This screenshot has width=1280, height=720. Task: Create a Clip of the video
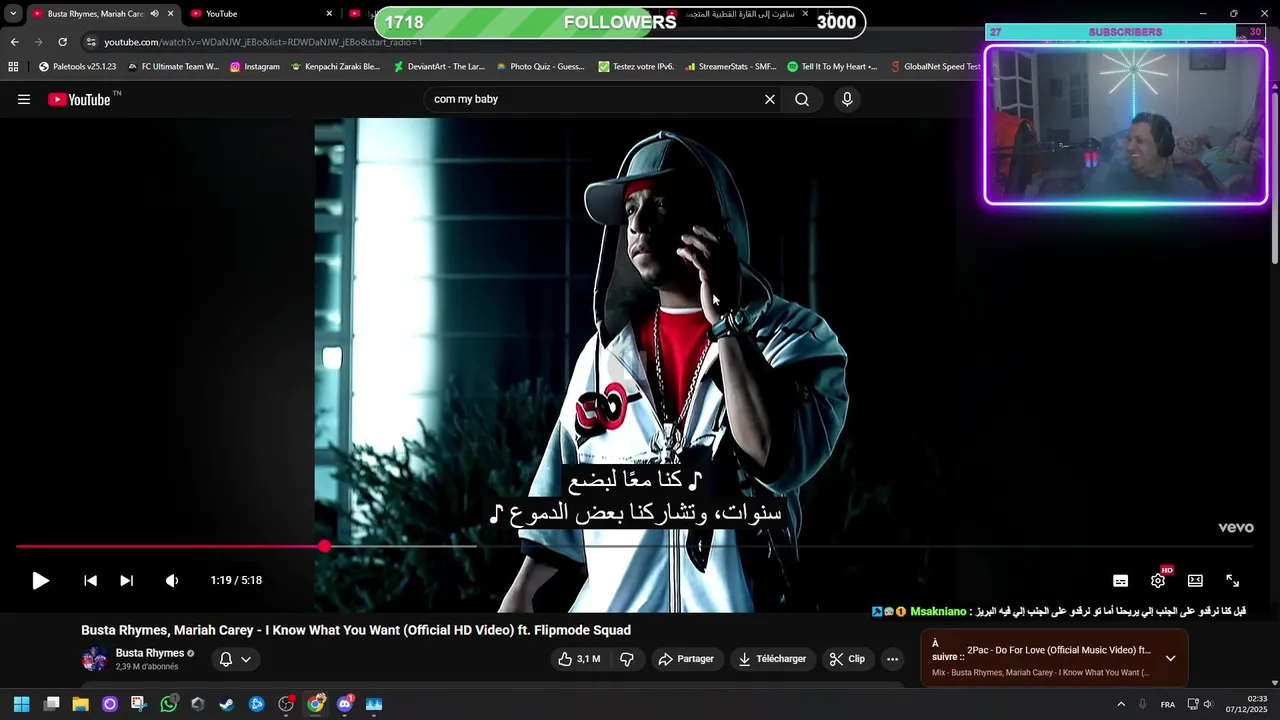click(847, 659)
